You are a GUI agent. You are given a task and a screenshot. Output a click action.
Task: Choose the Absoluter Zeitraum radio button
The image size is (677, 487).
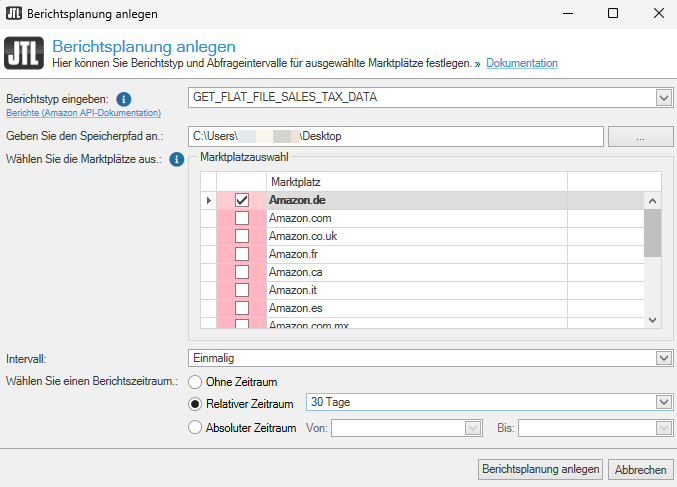(196, 428)
